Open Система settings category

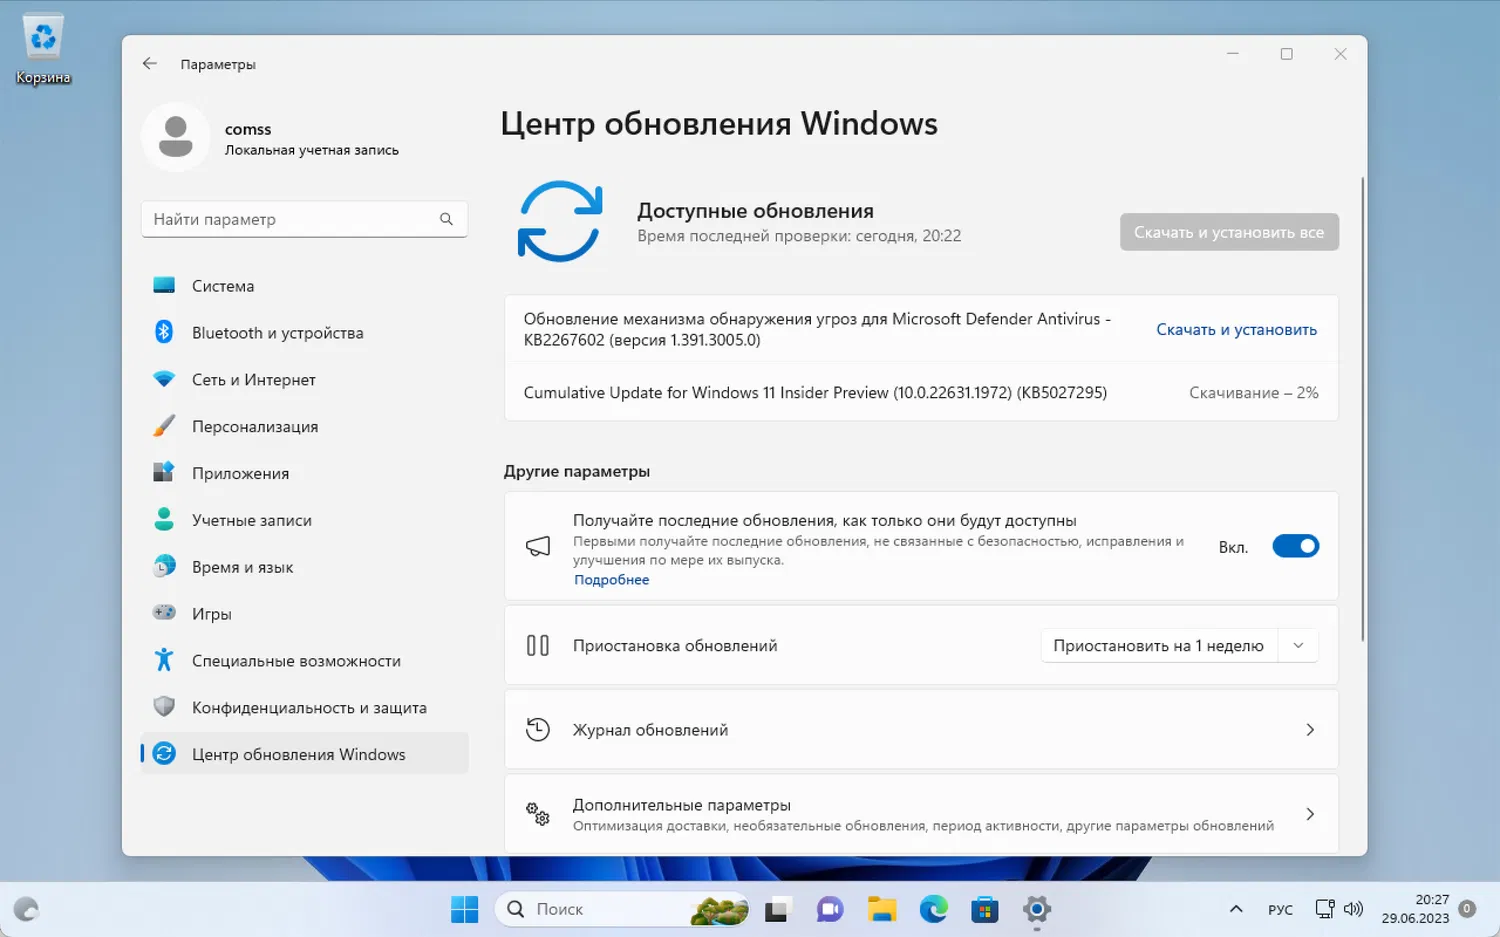point(304,286)
